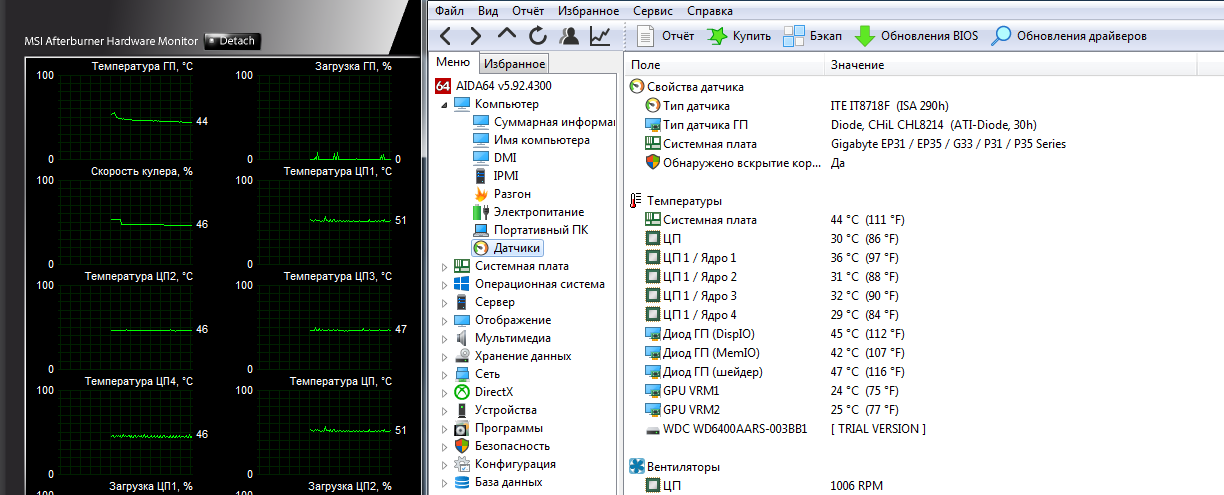1224x495 pixels.
Task: Click the Загрузка ГП graph in Afterburner
Action: click(324, 117)
